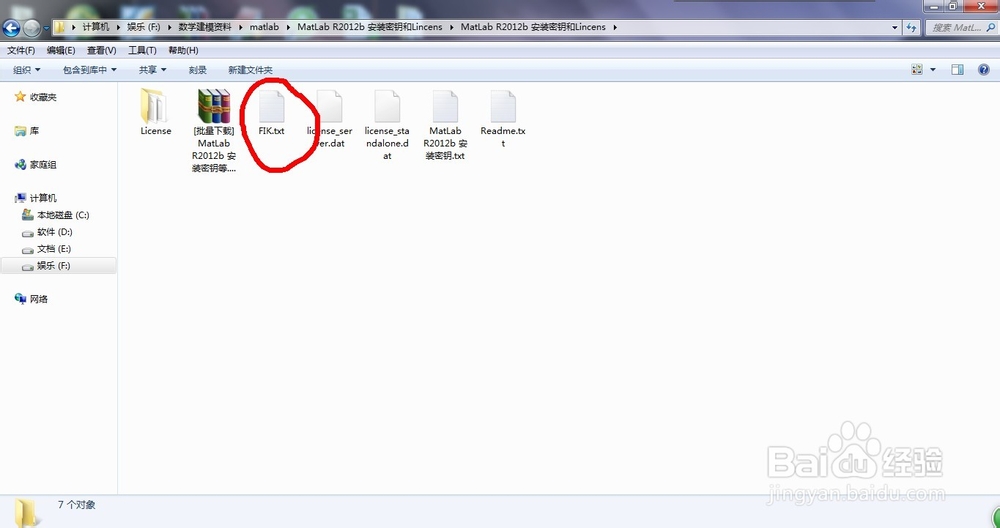Select 计算机 in navigation pane
1000x528 pixels.
click(43, 198)
